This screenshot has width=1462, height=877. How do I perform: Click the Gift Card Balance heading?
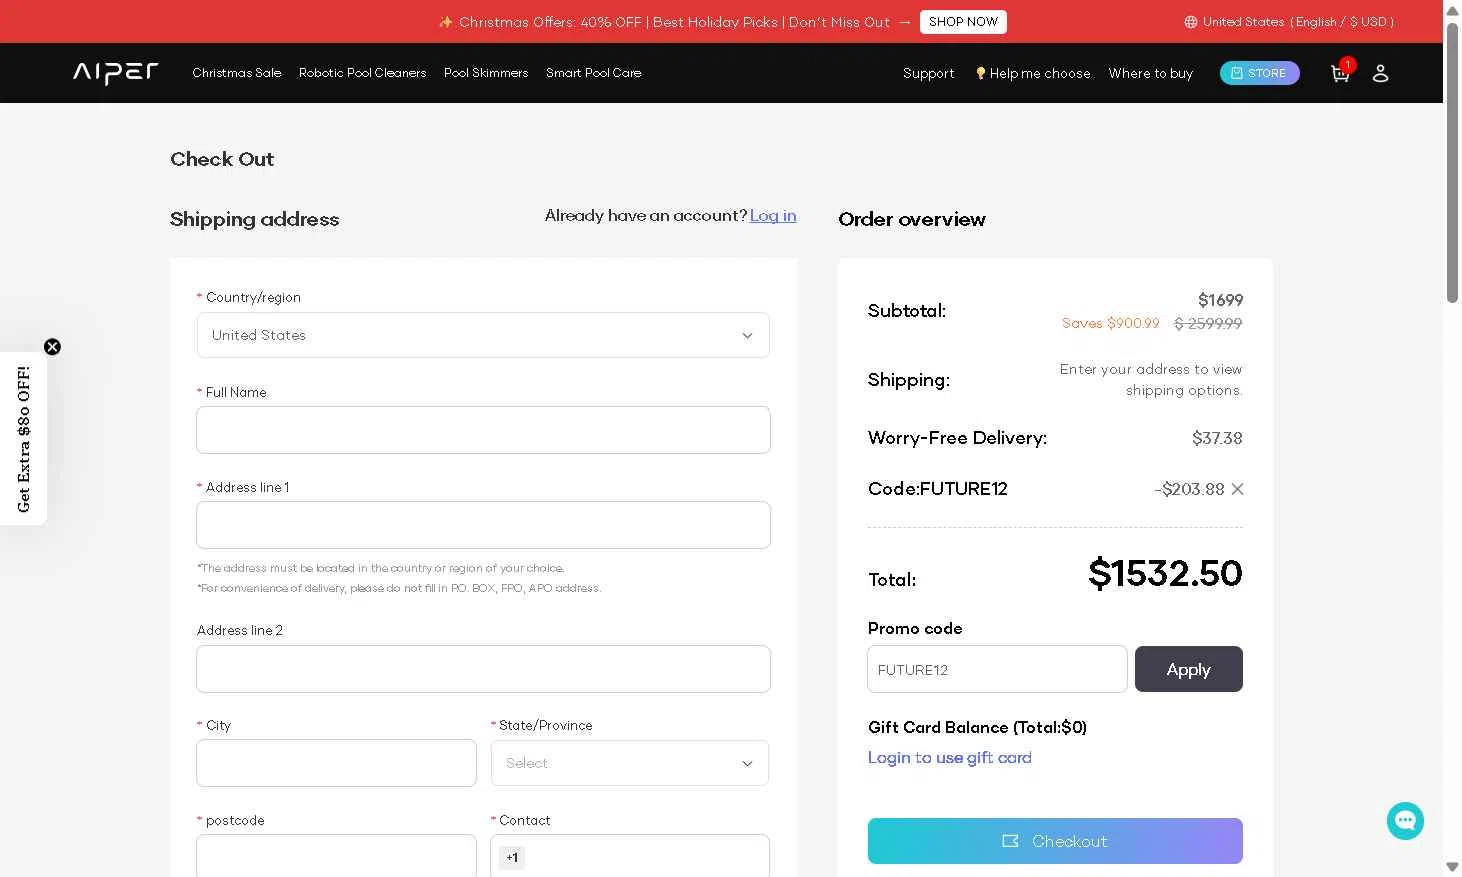(x=977, y=727)
